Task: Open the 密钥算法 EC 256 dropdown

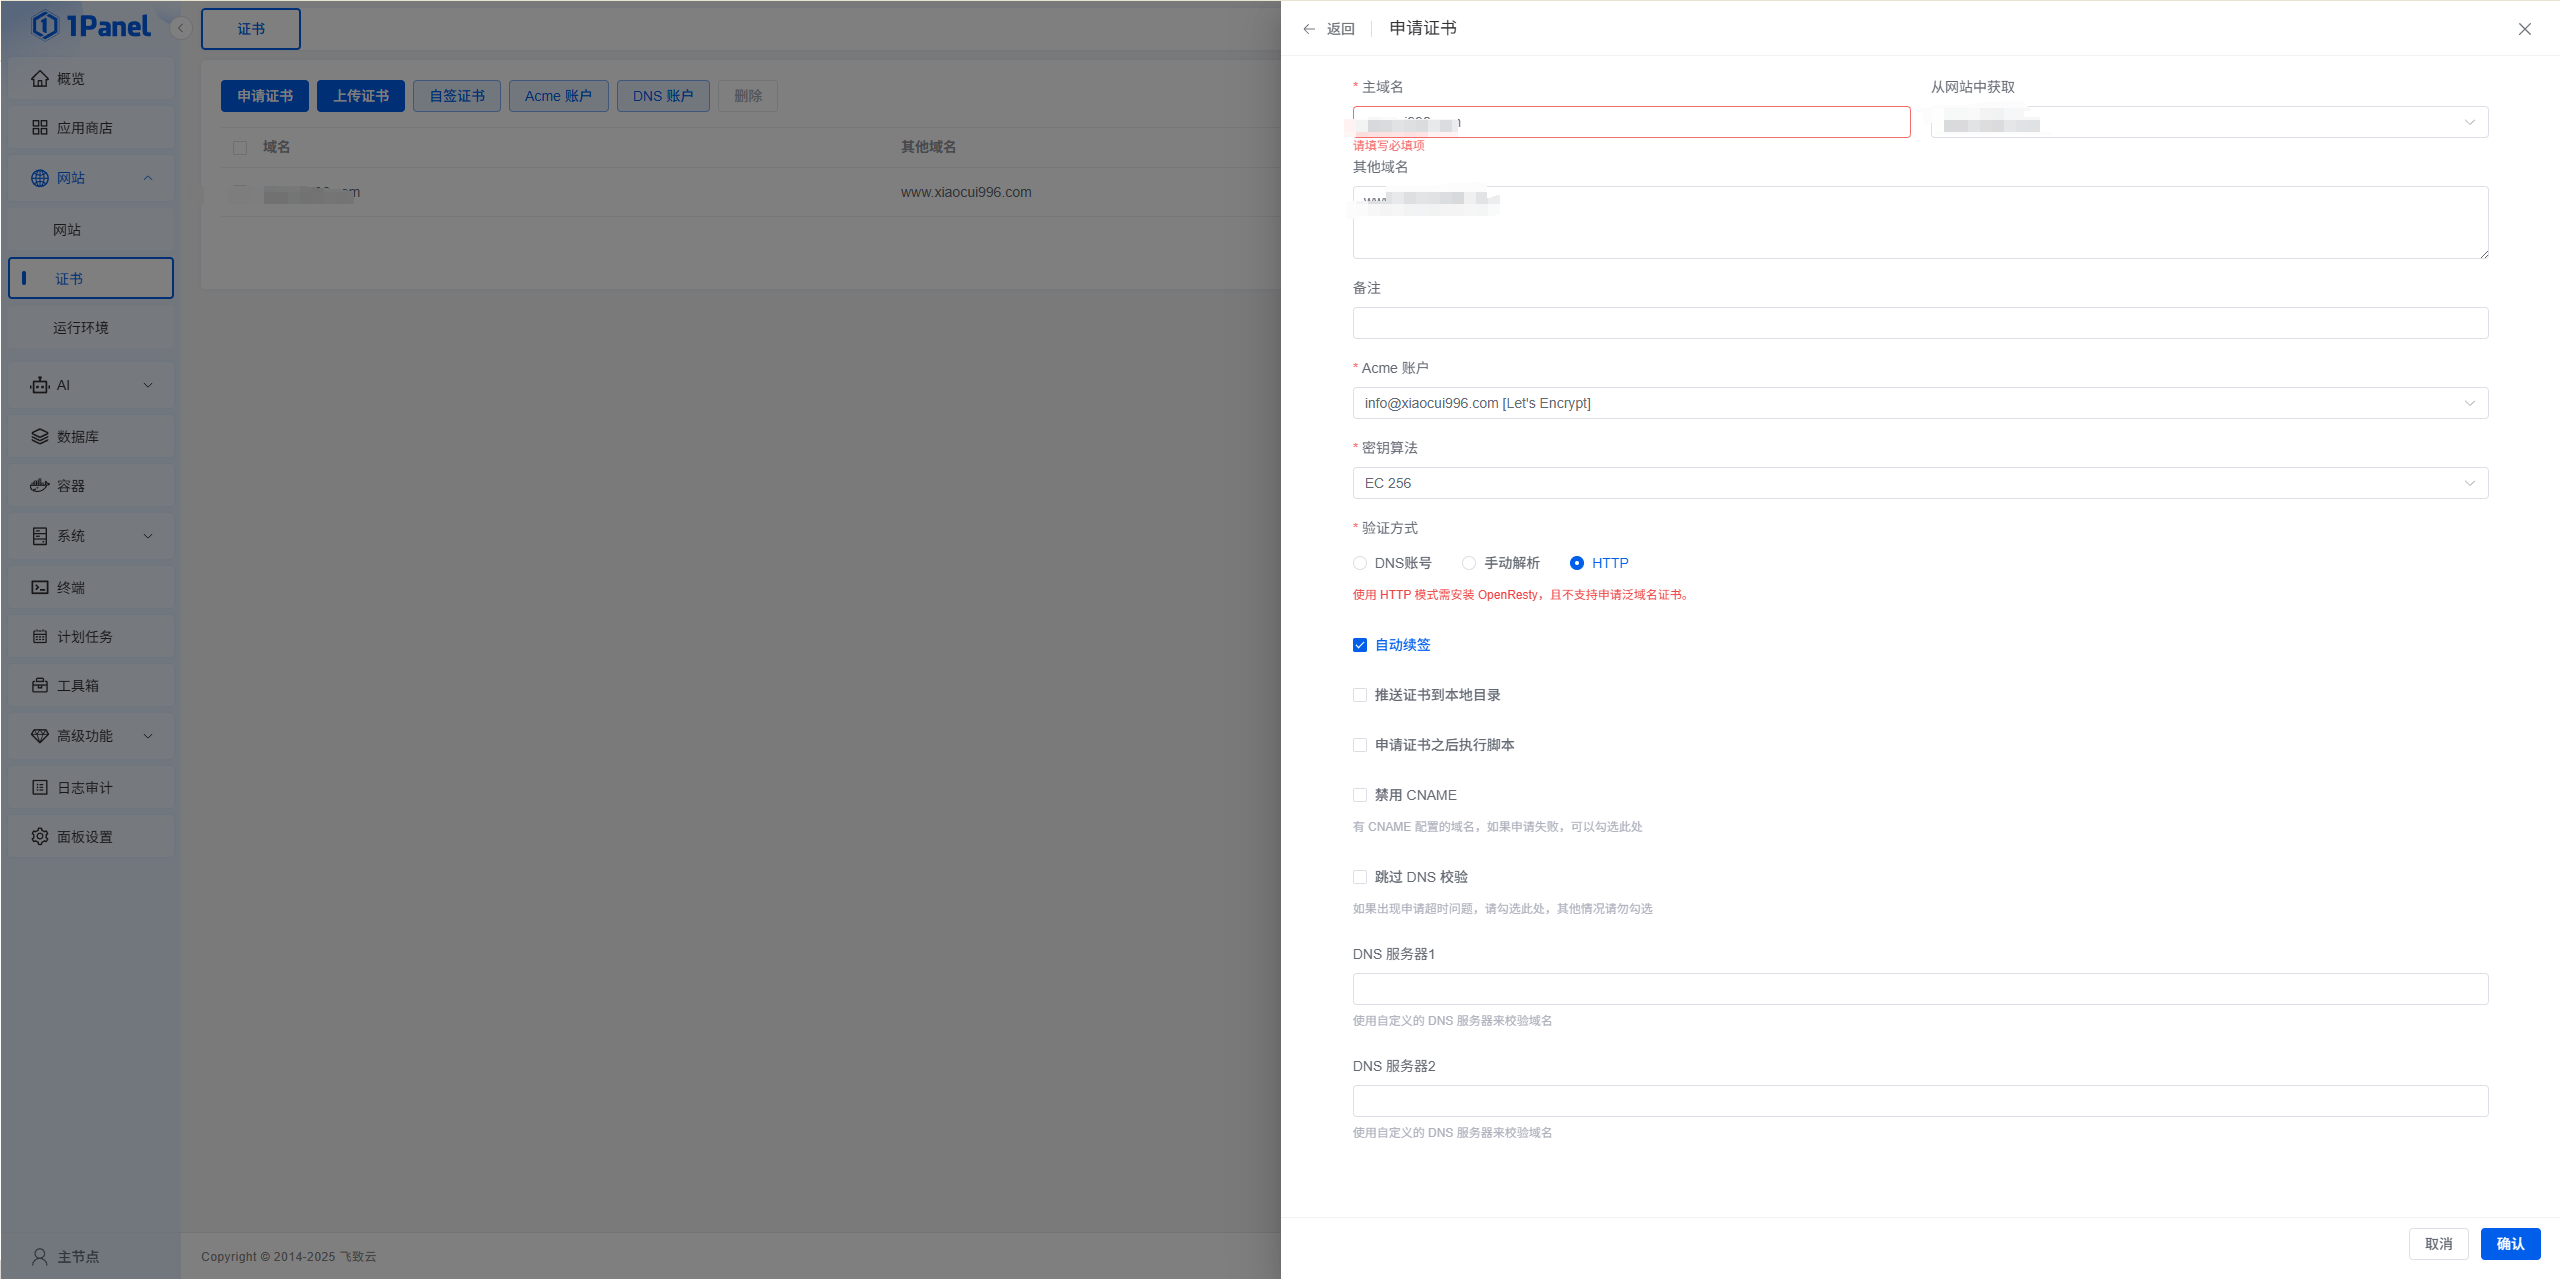Action: [1918, 483]
